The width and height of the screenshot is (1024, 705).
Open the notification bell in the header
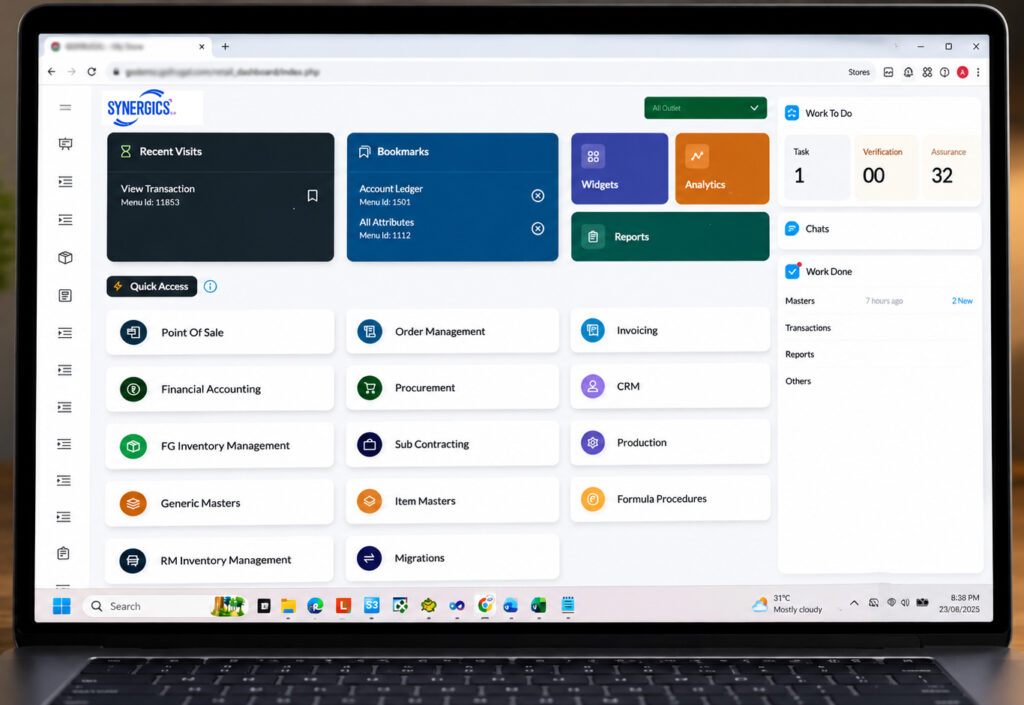[908, 72]
